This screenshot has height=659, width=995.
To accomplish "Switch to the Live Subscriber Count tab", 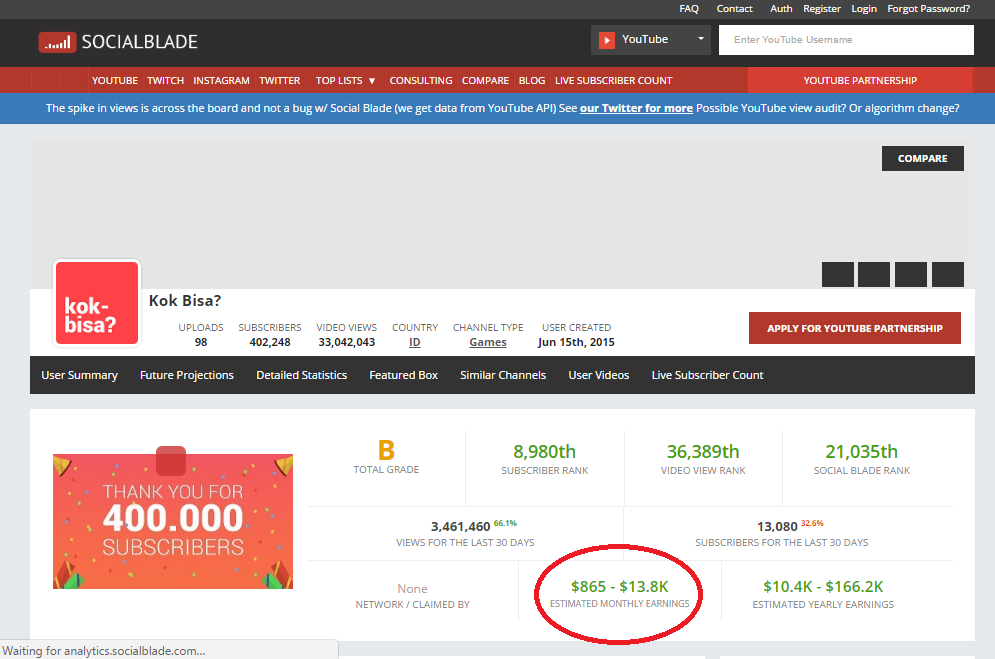I will [708, 375].
